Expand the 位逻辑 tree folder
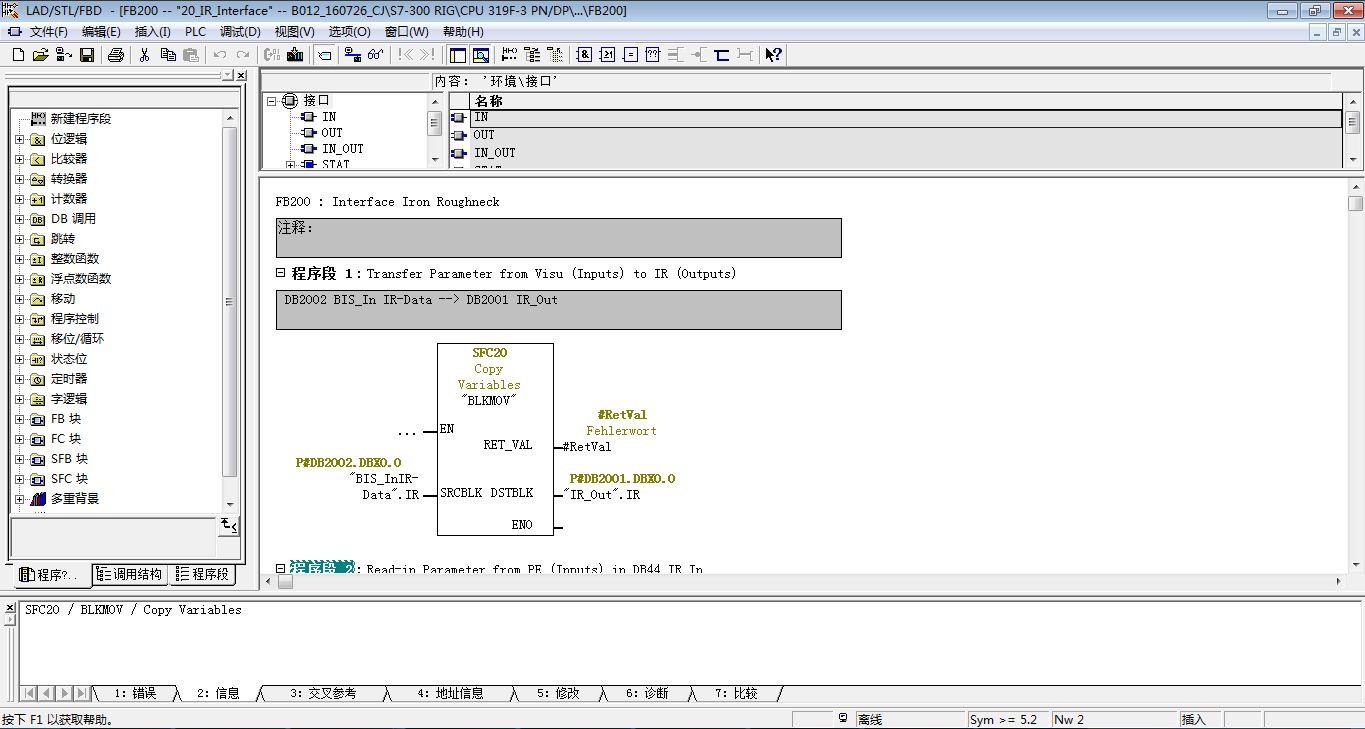 [20, 139]
